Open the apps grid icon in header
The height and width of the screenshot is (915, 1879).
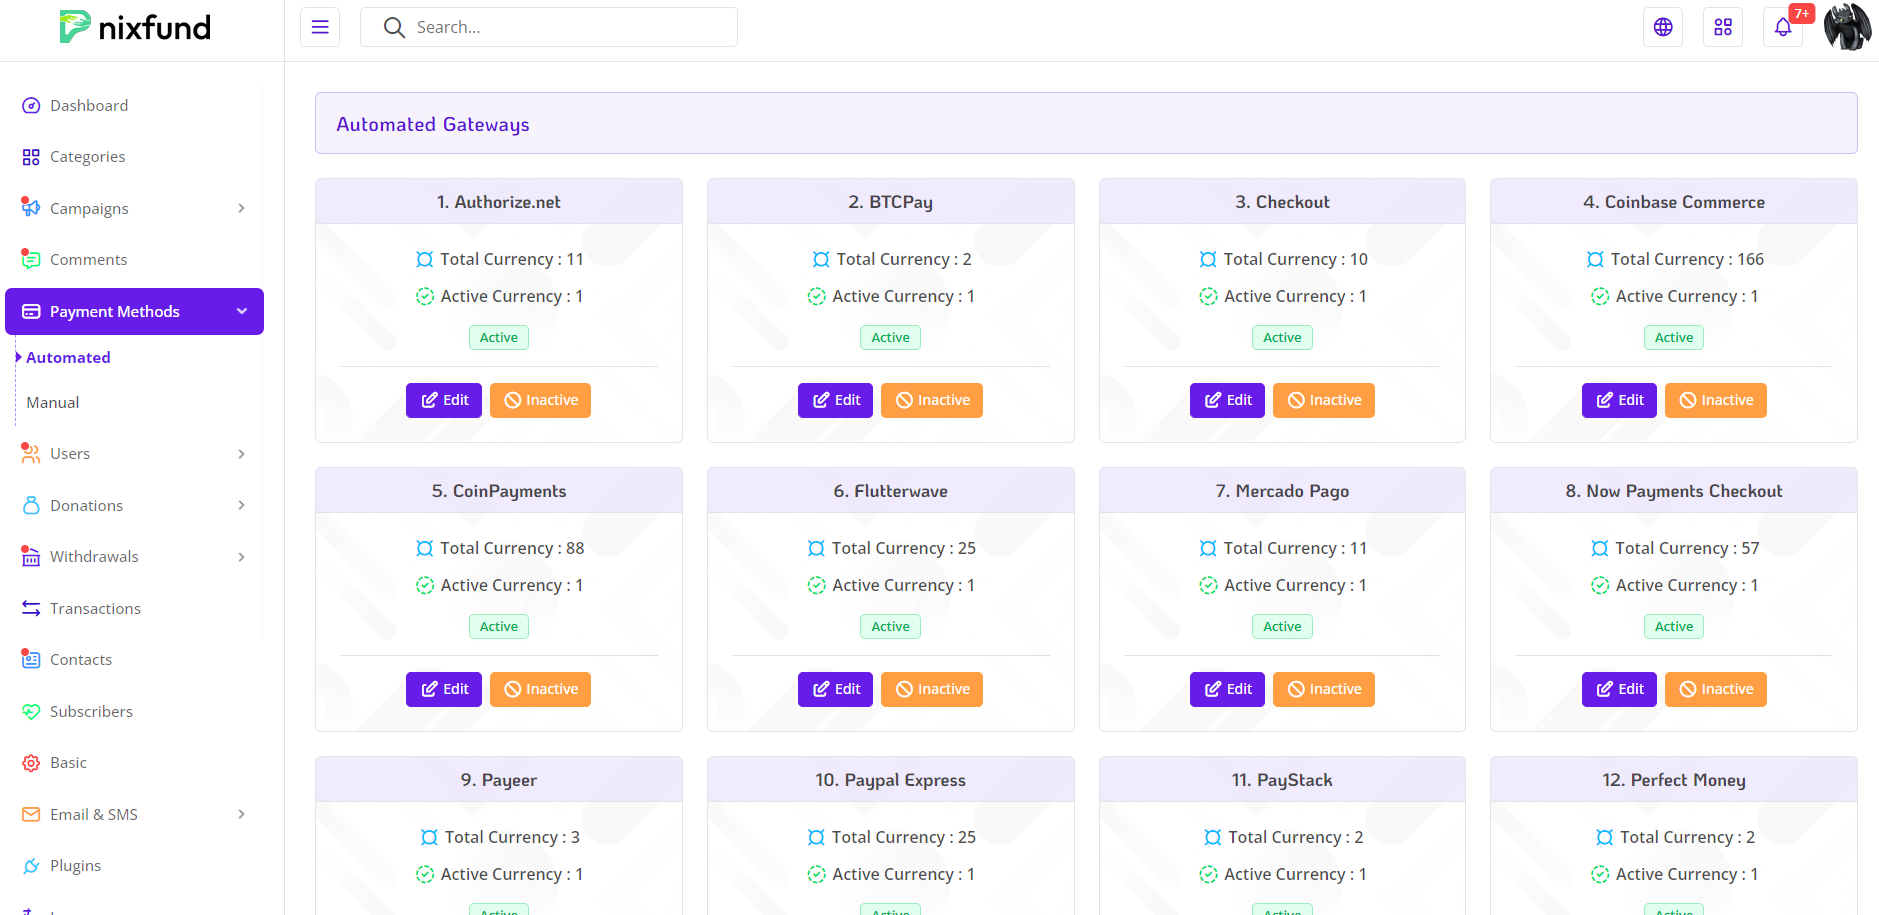(1722, 27)
